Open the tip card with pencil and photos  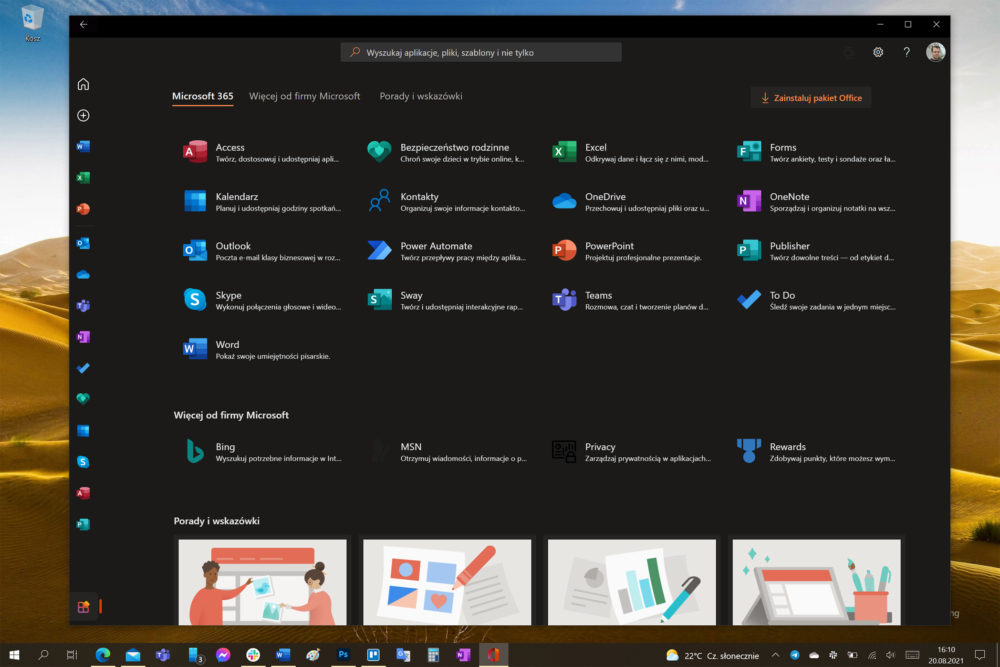coord(447,582)
